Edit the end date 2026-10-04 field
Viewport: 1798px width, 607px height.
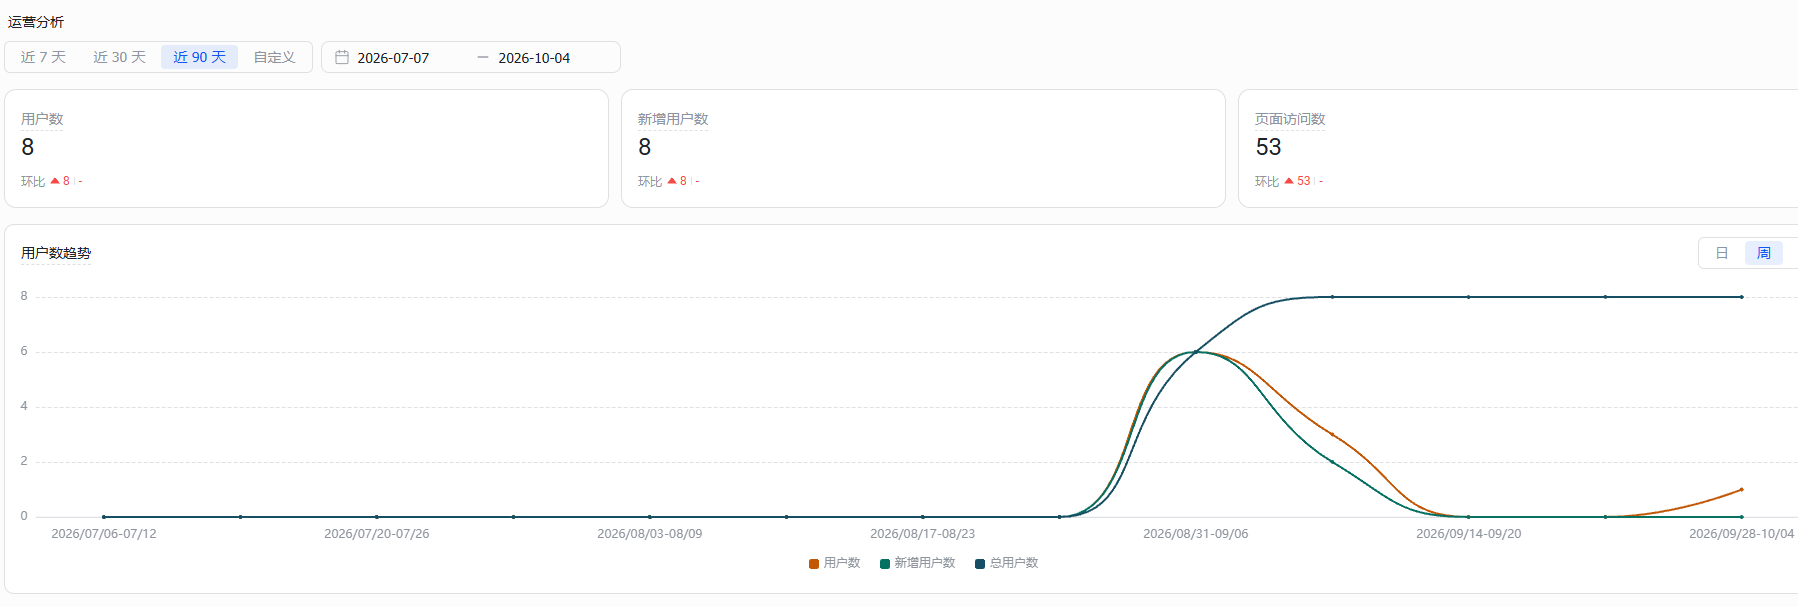pos(534,58)
